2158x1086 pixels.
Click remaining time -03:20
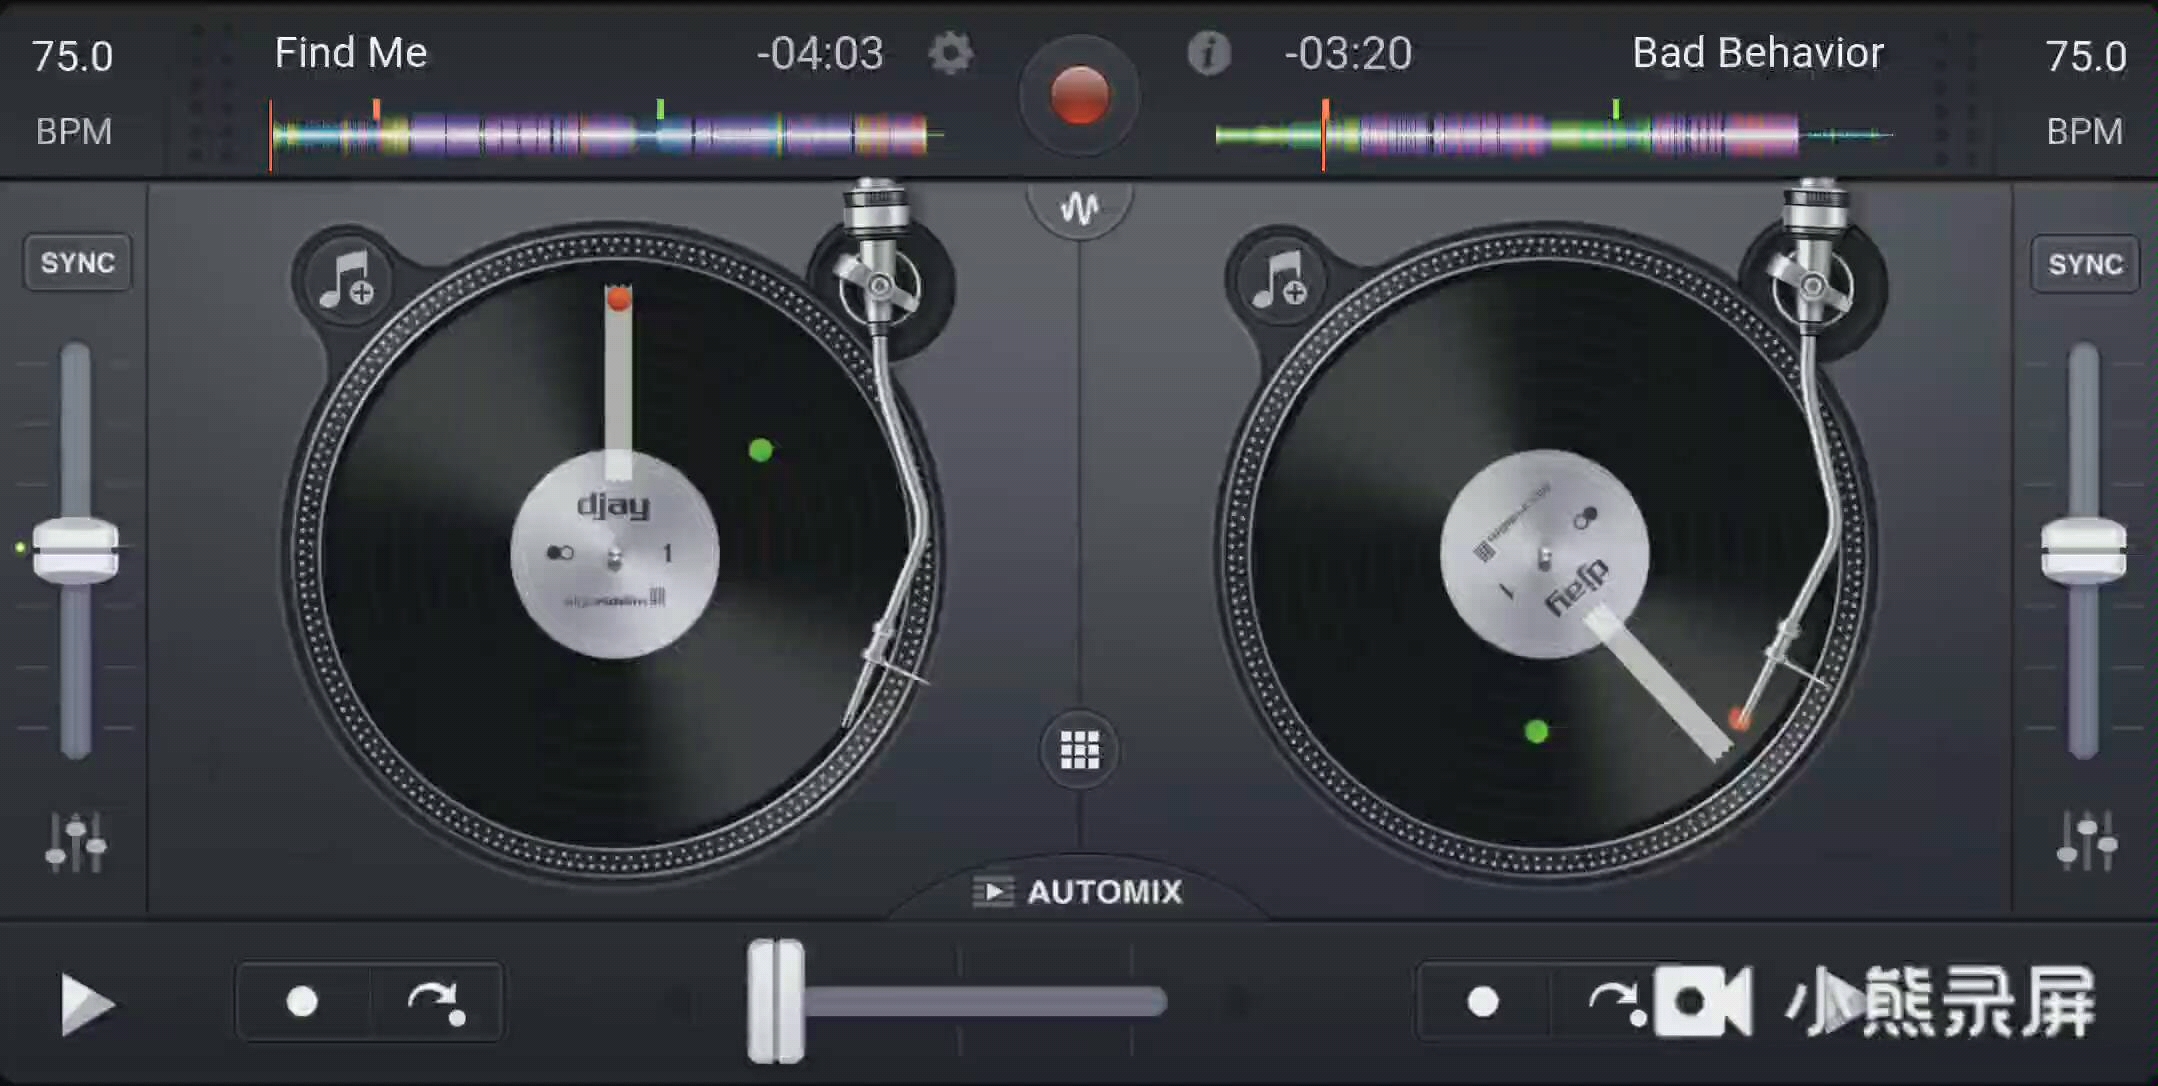tap(1348, 54)
